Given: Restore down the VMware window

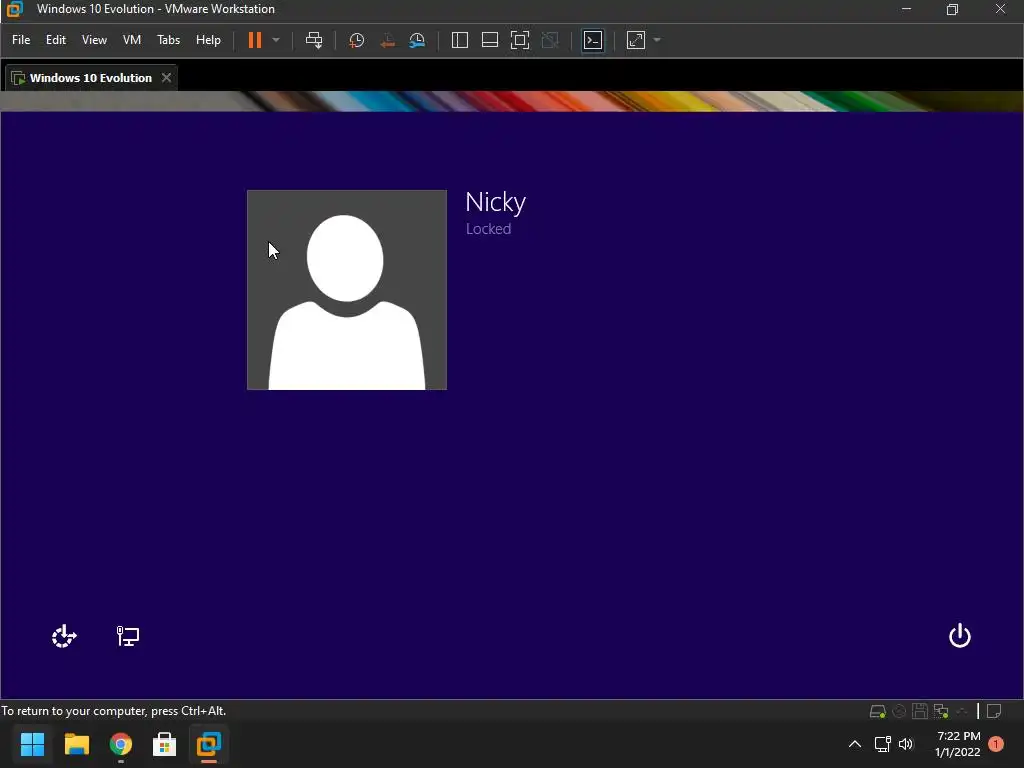Looking at the screenshot, I should click(x=953, y=9).
